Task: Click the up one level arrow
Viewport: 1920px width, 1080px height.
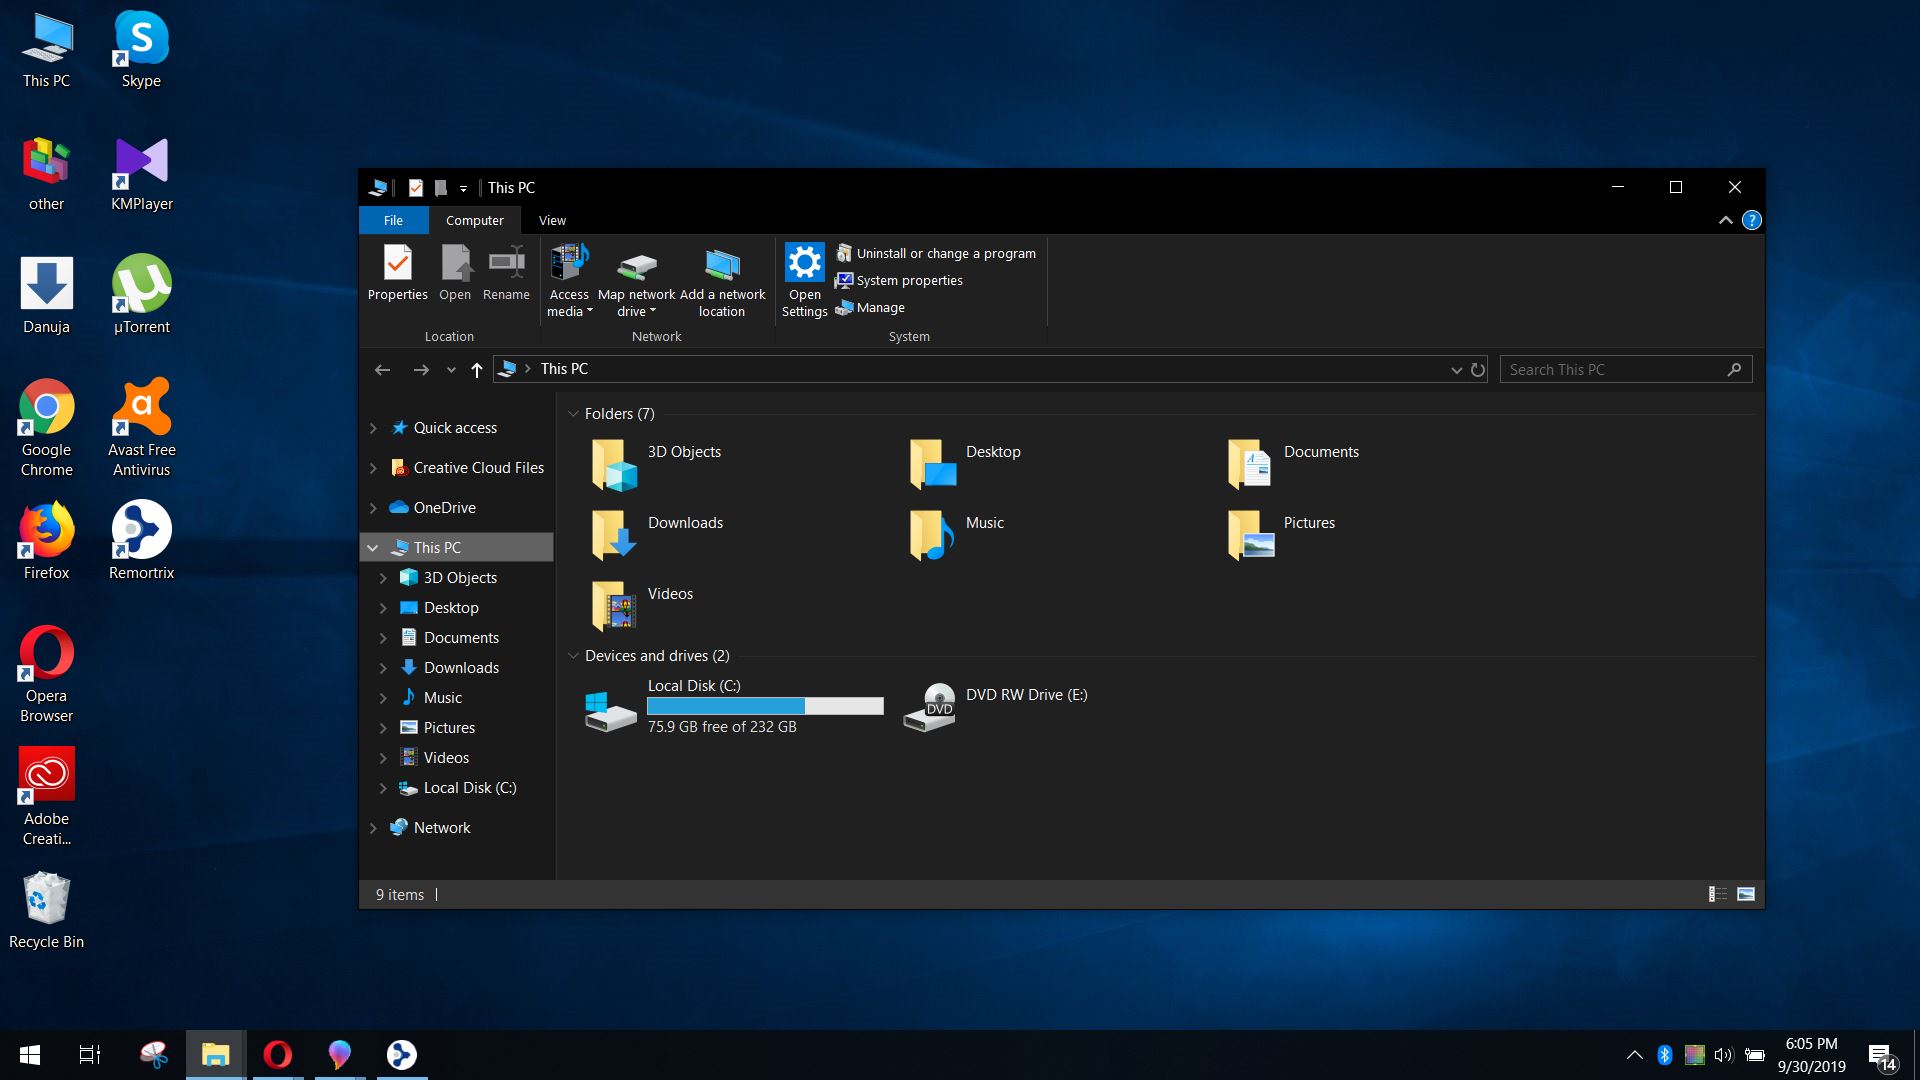Action: [477, 370]
